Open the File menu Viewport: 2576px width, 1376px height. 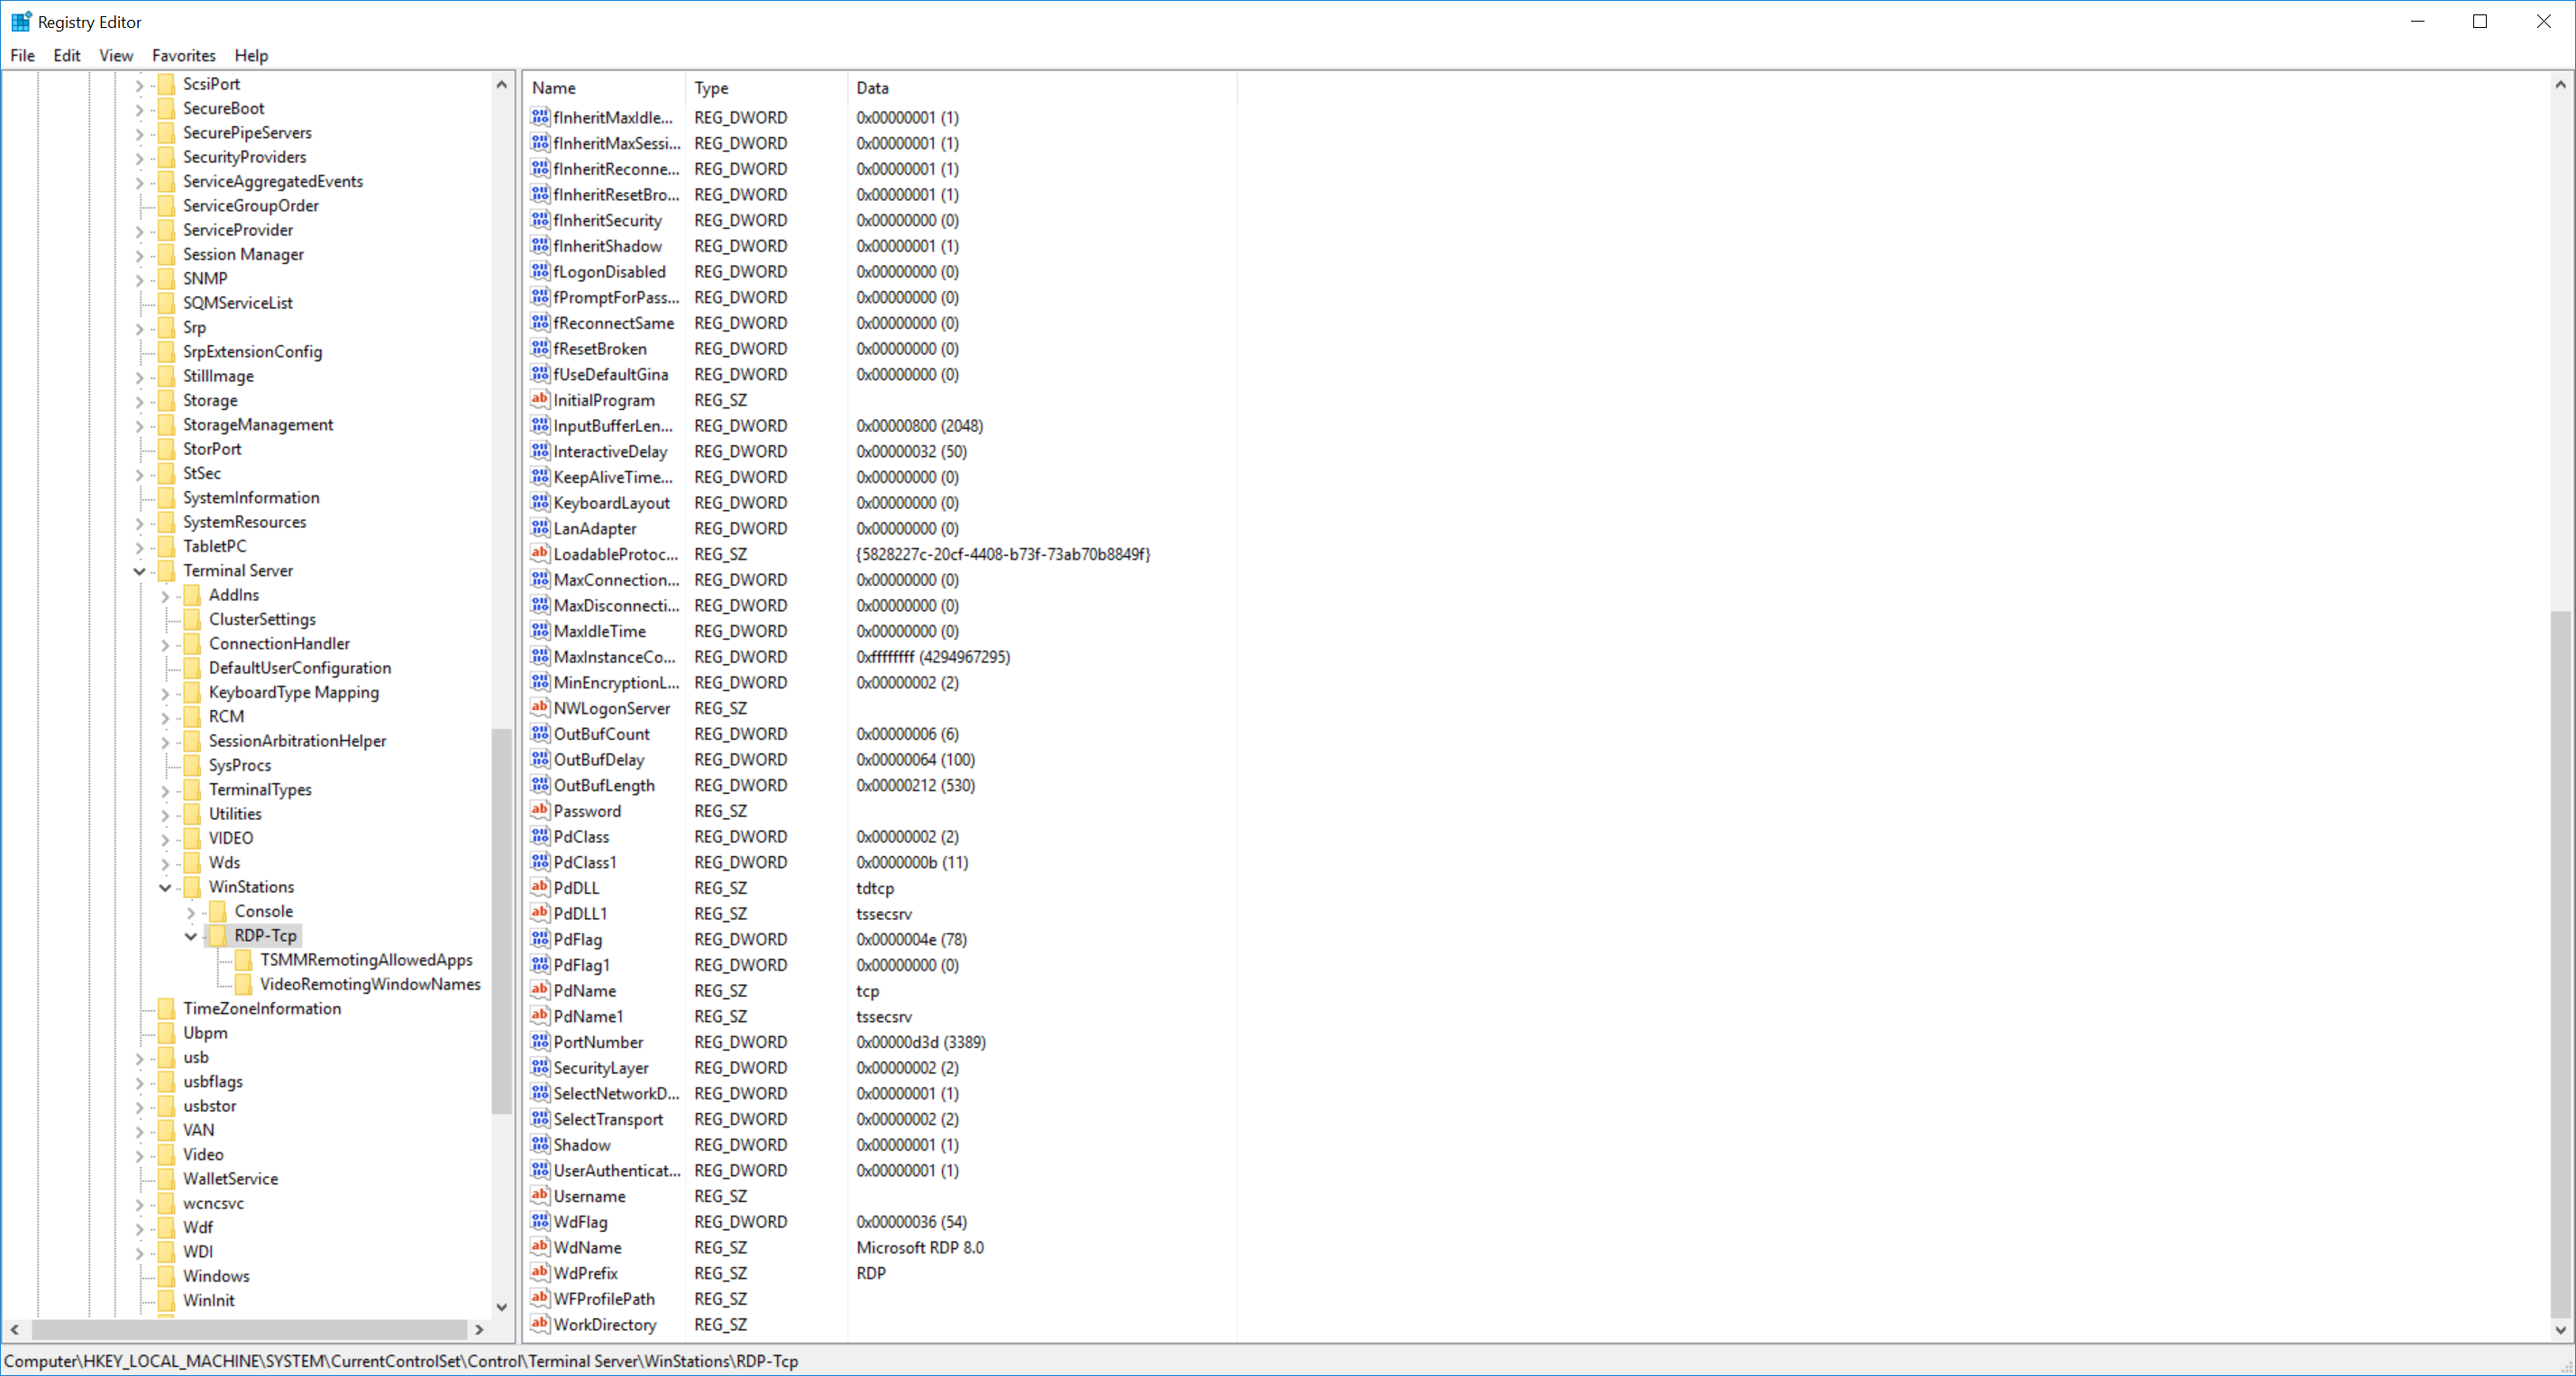click(x=22, y=55)
